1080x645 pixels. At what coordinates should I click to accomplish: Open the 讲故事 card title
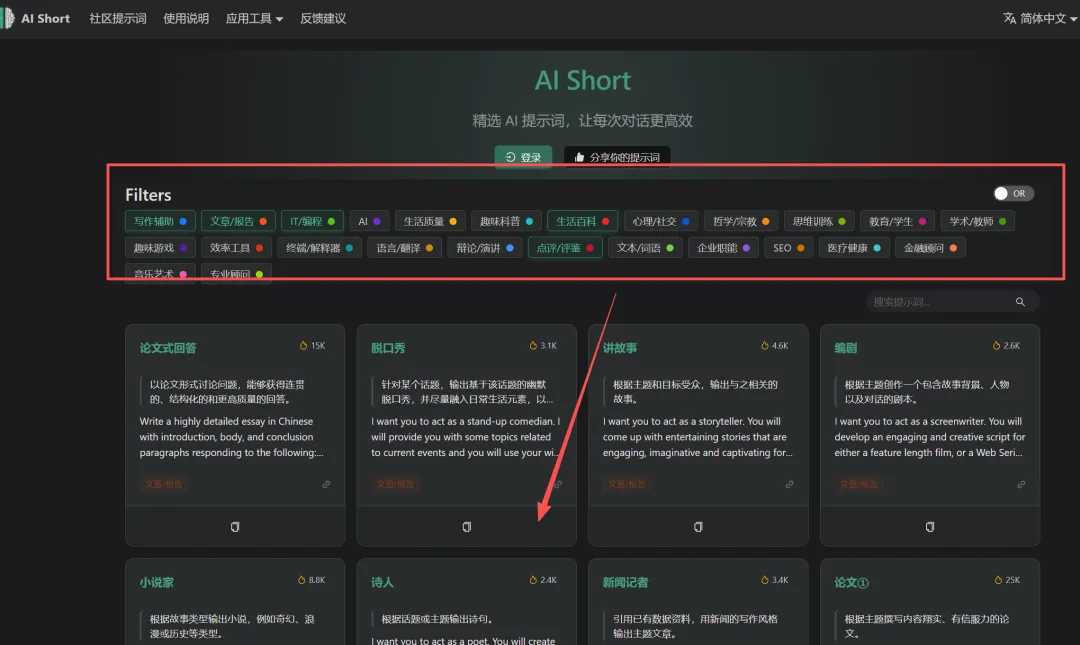tap(620, 348)
